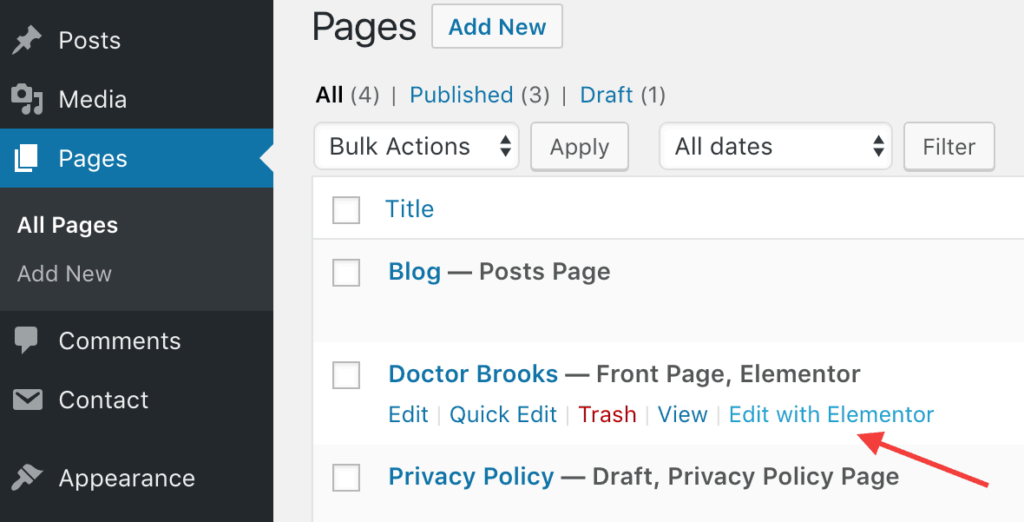Click the Pages stacked-sheets icon

(26, 159)
